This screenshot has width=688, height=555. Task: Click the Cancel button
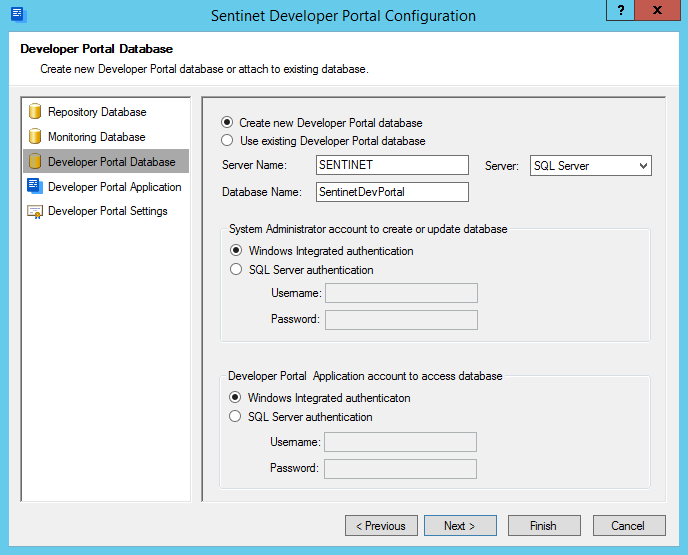(x=629, y=526)
